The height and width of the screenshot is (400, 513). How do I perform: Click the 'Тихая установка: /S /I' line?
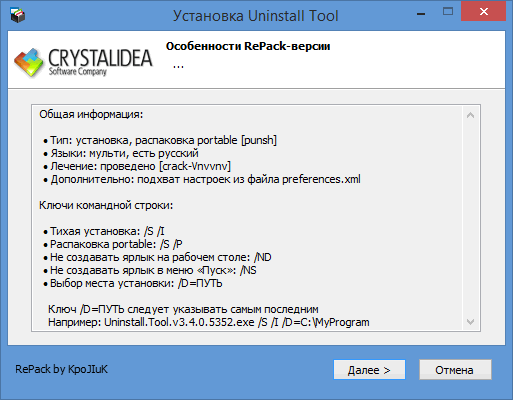[104, 231]
